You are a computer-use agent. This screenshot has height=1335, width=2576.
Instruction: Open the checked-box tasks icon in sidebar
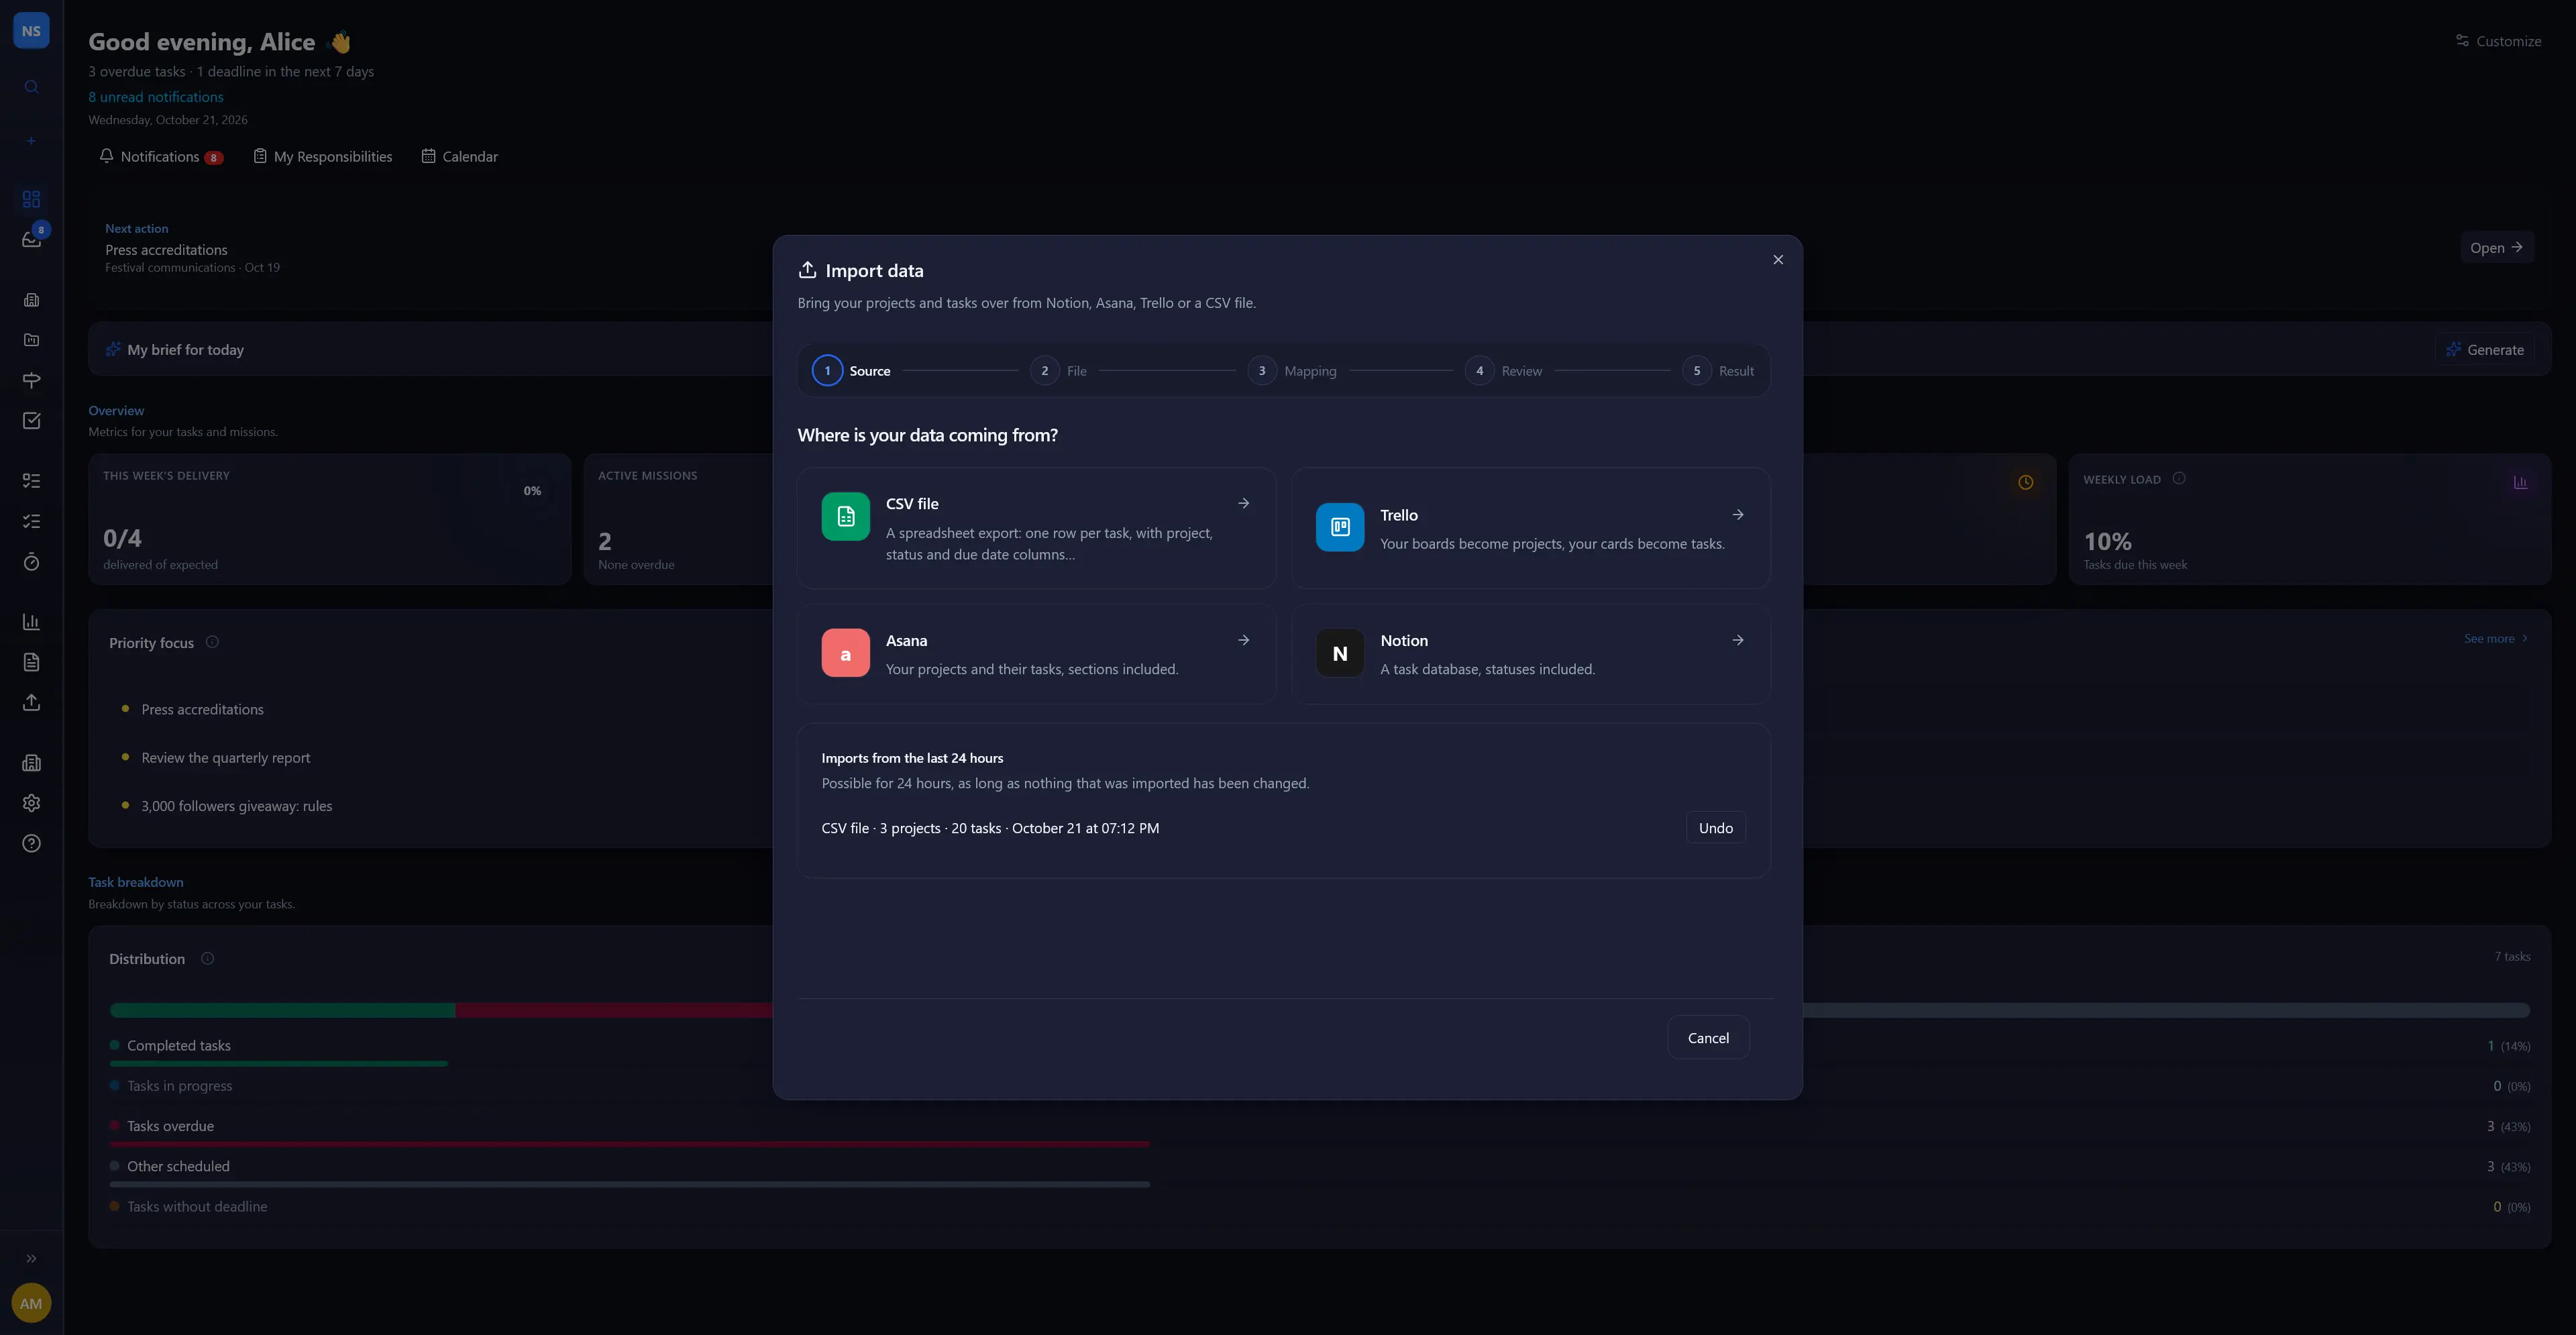point(31,421)
